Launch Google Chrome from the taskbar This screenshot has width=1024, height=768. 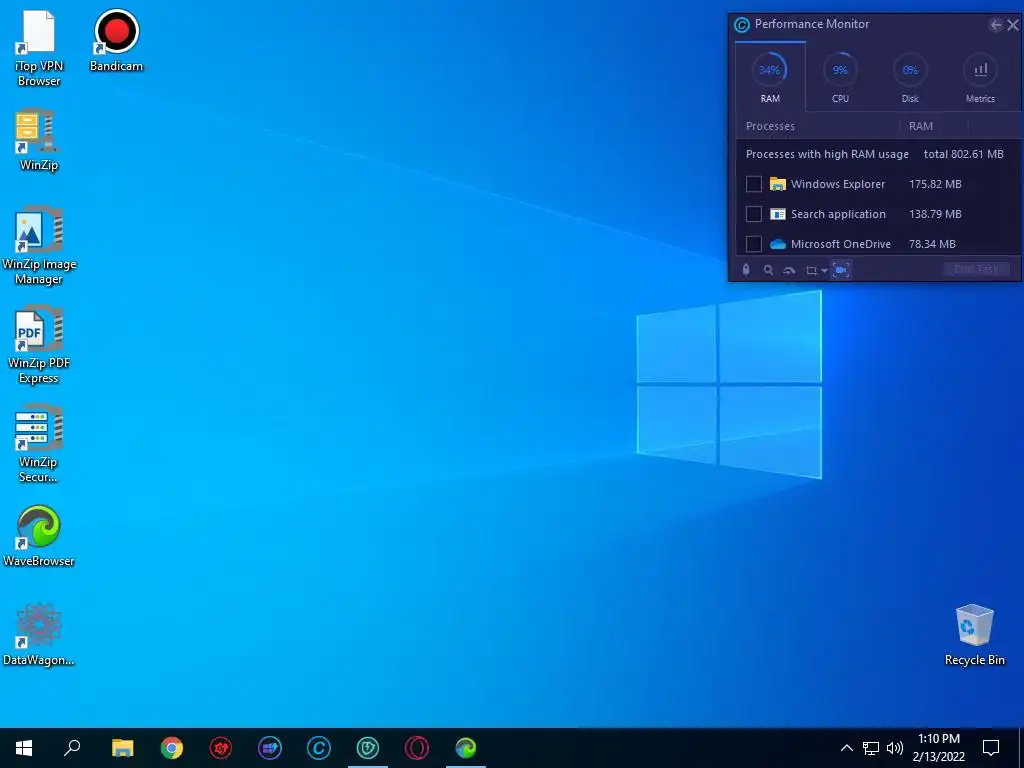(x=172, y=748)
